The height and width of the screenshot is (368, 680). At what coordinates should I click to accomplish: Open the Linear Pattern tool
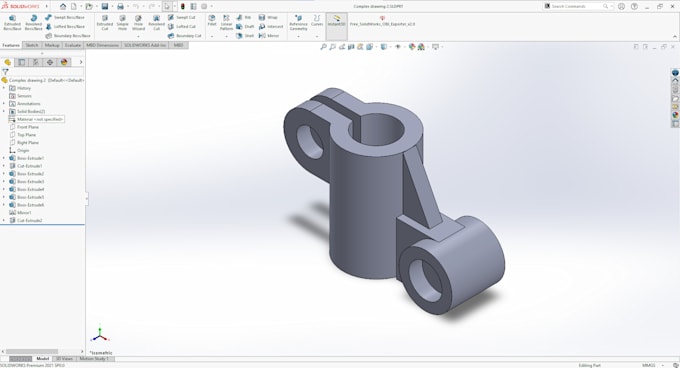226,22
